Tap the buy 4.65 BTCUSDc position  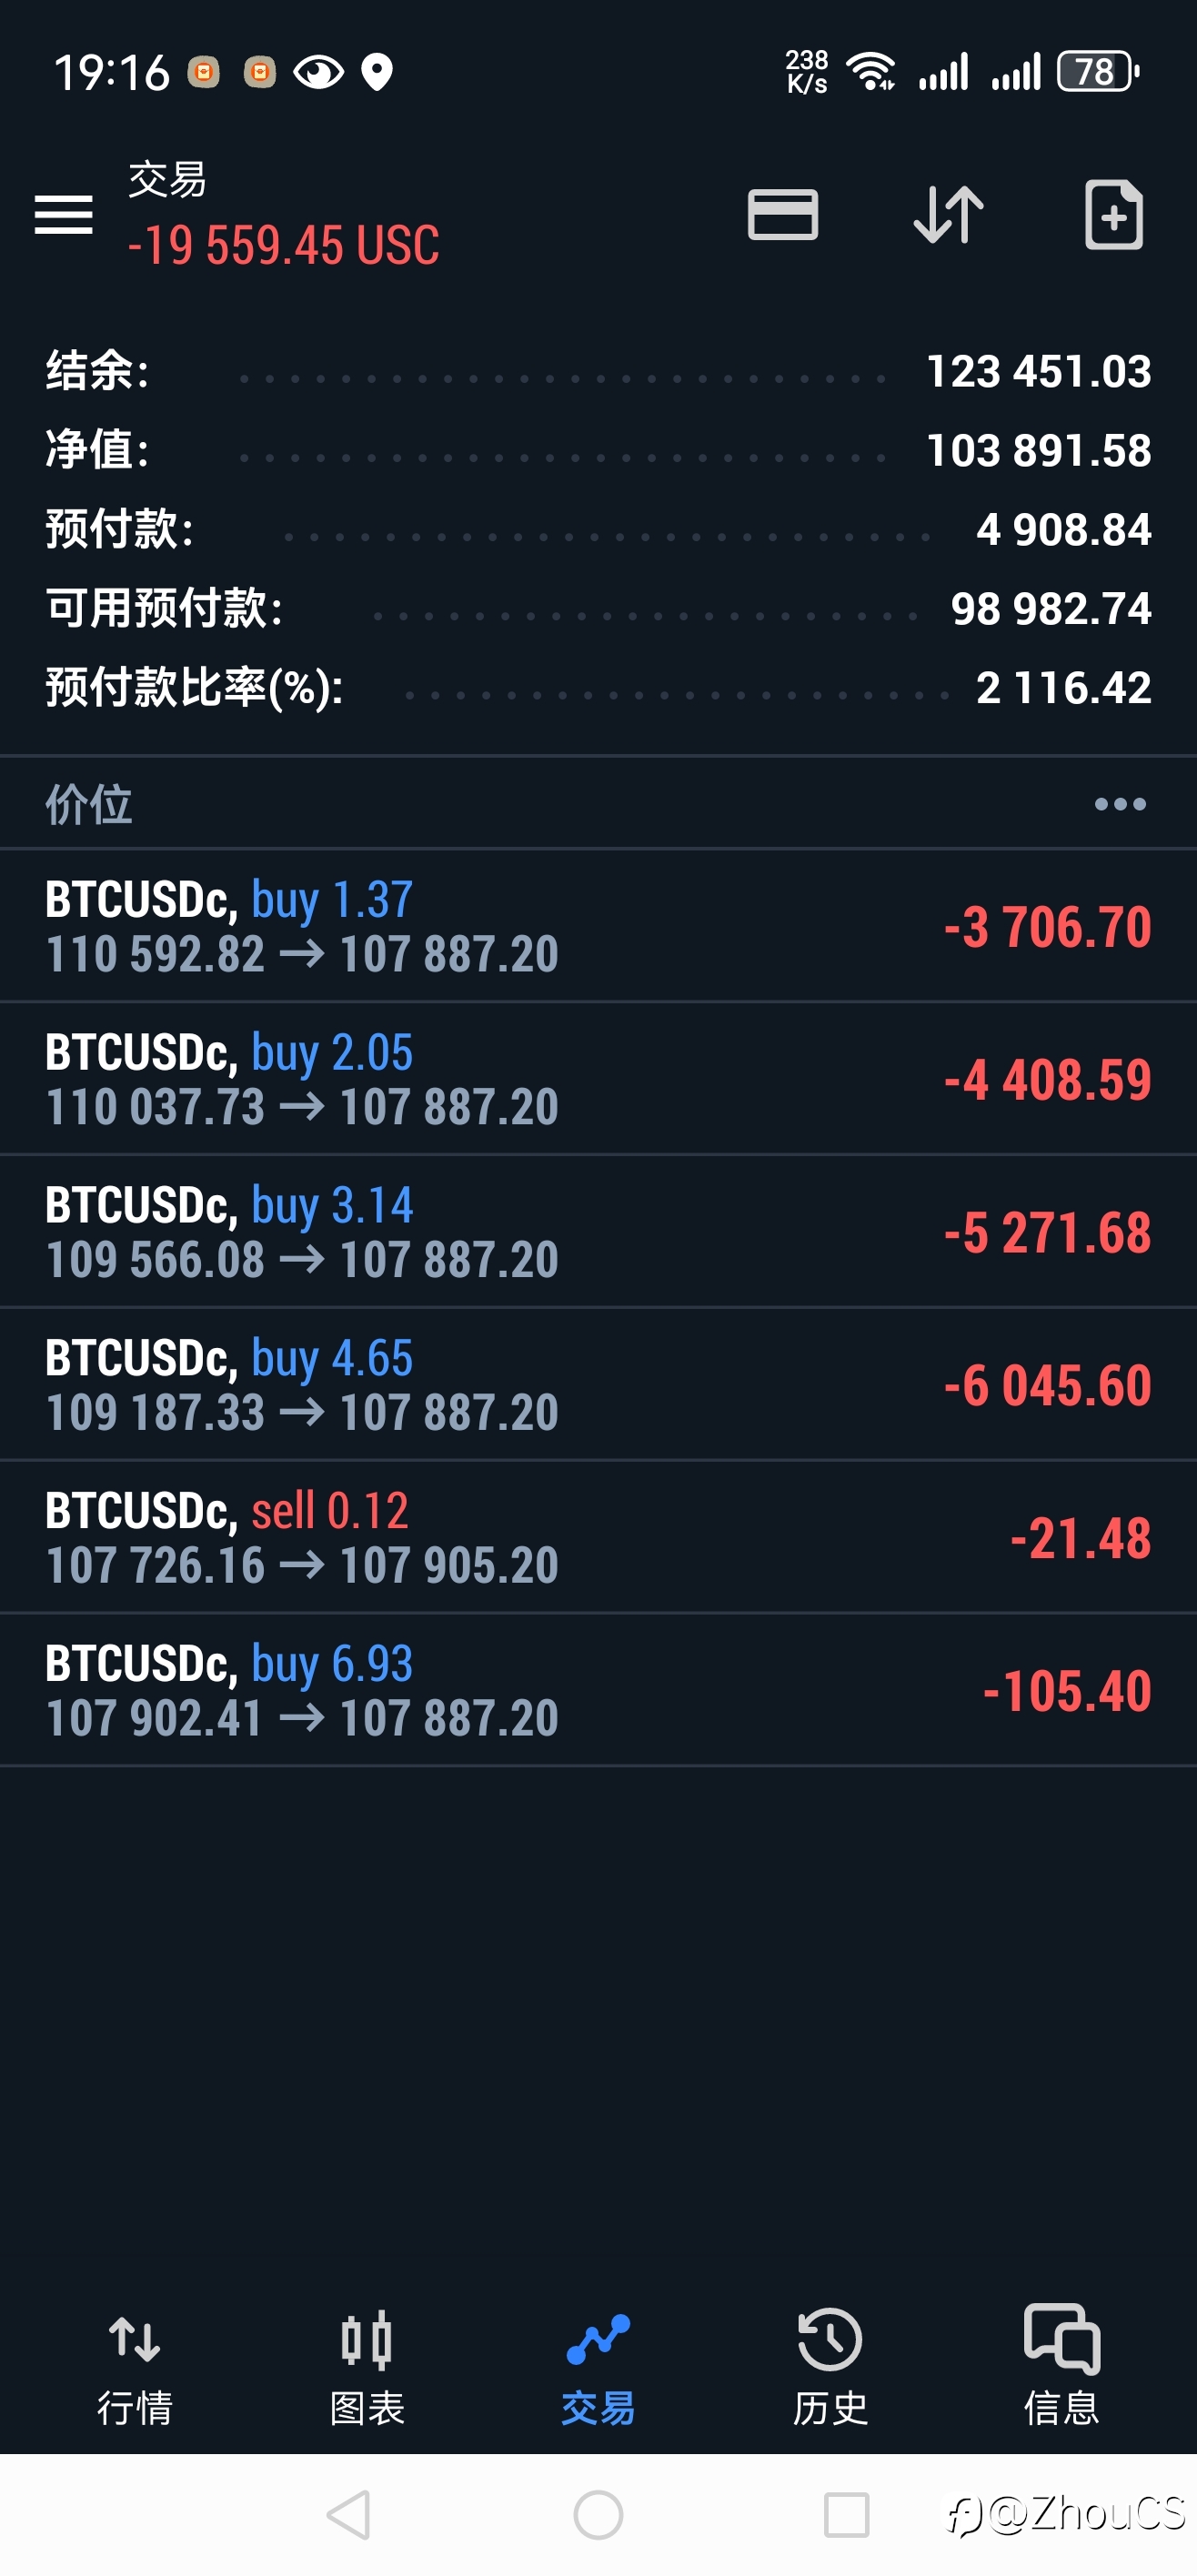coord(598,1385)
